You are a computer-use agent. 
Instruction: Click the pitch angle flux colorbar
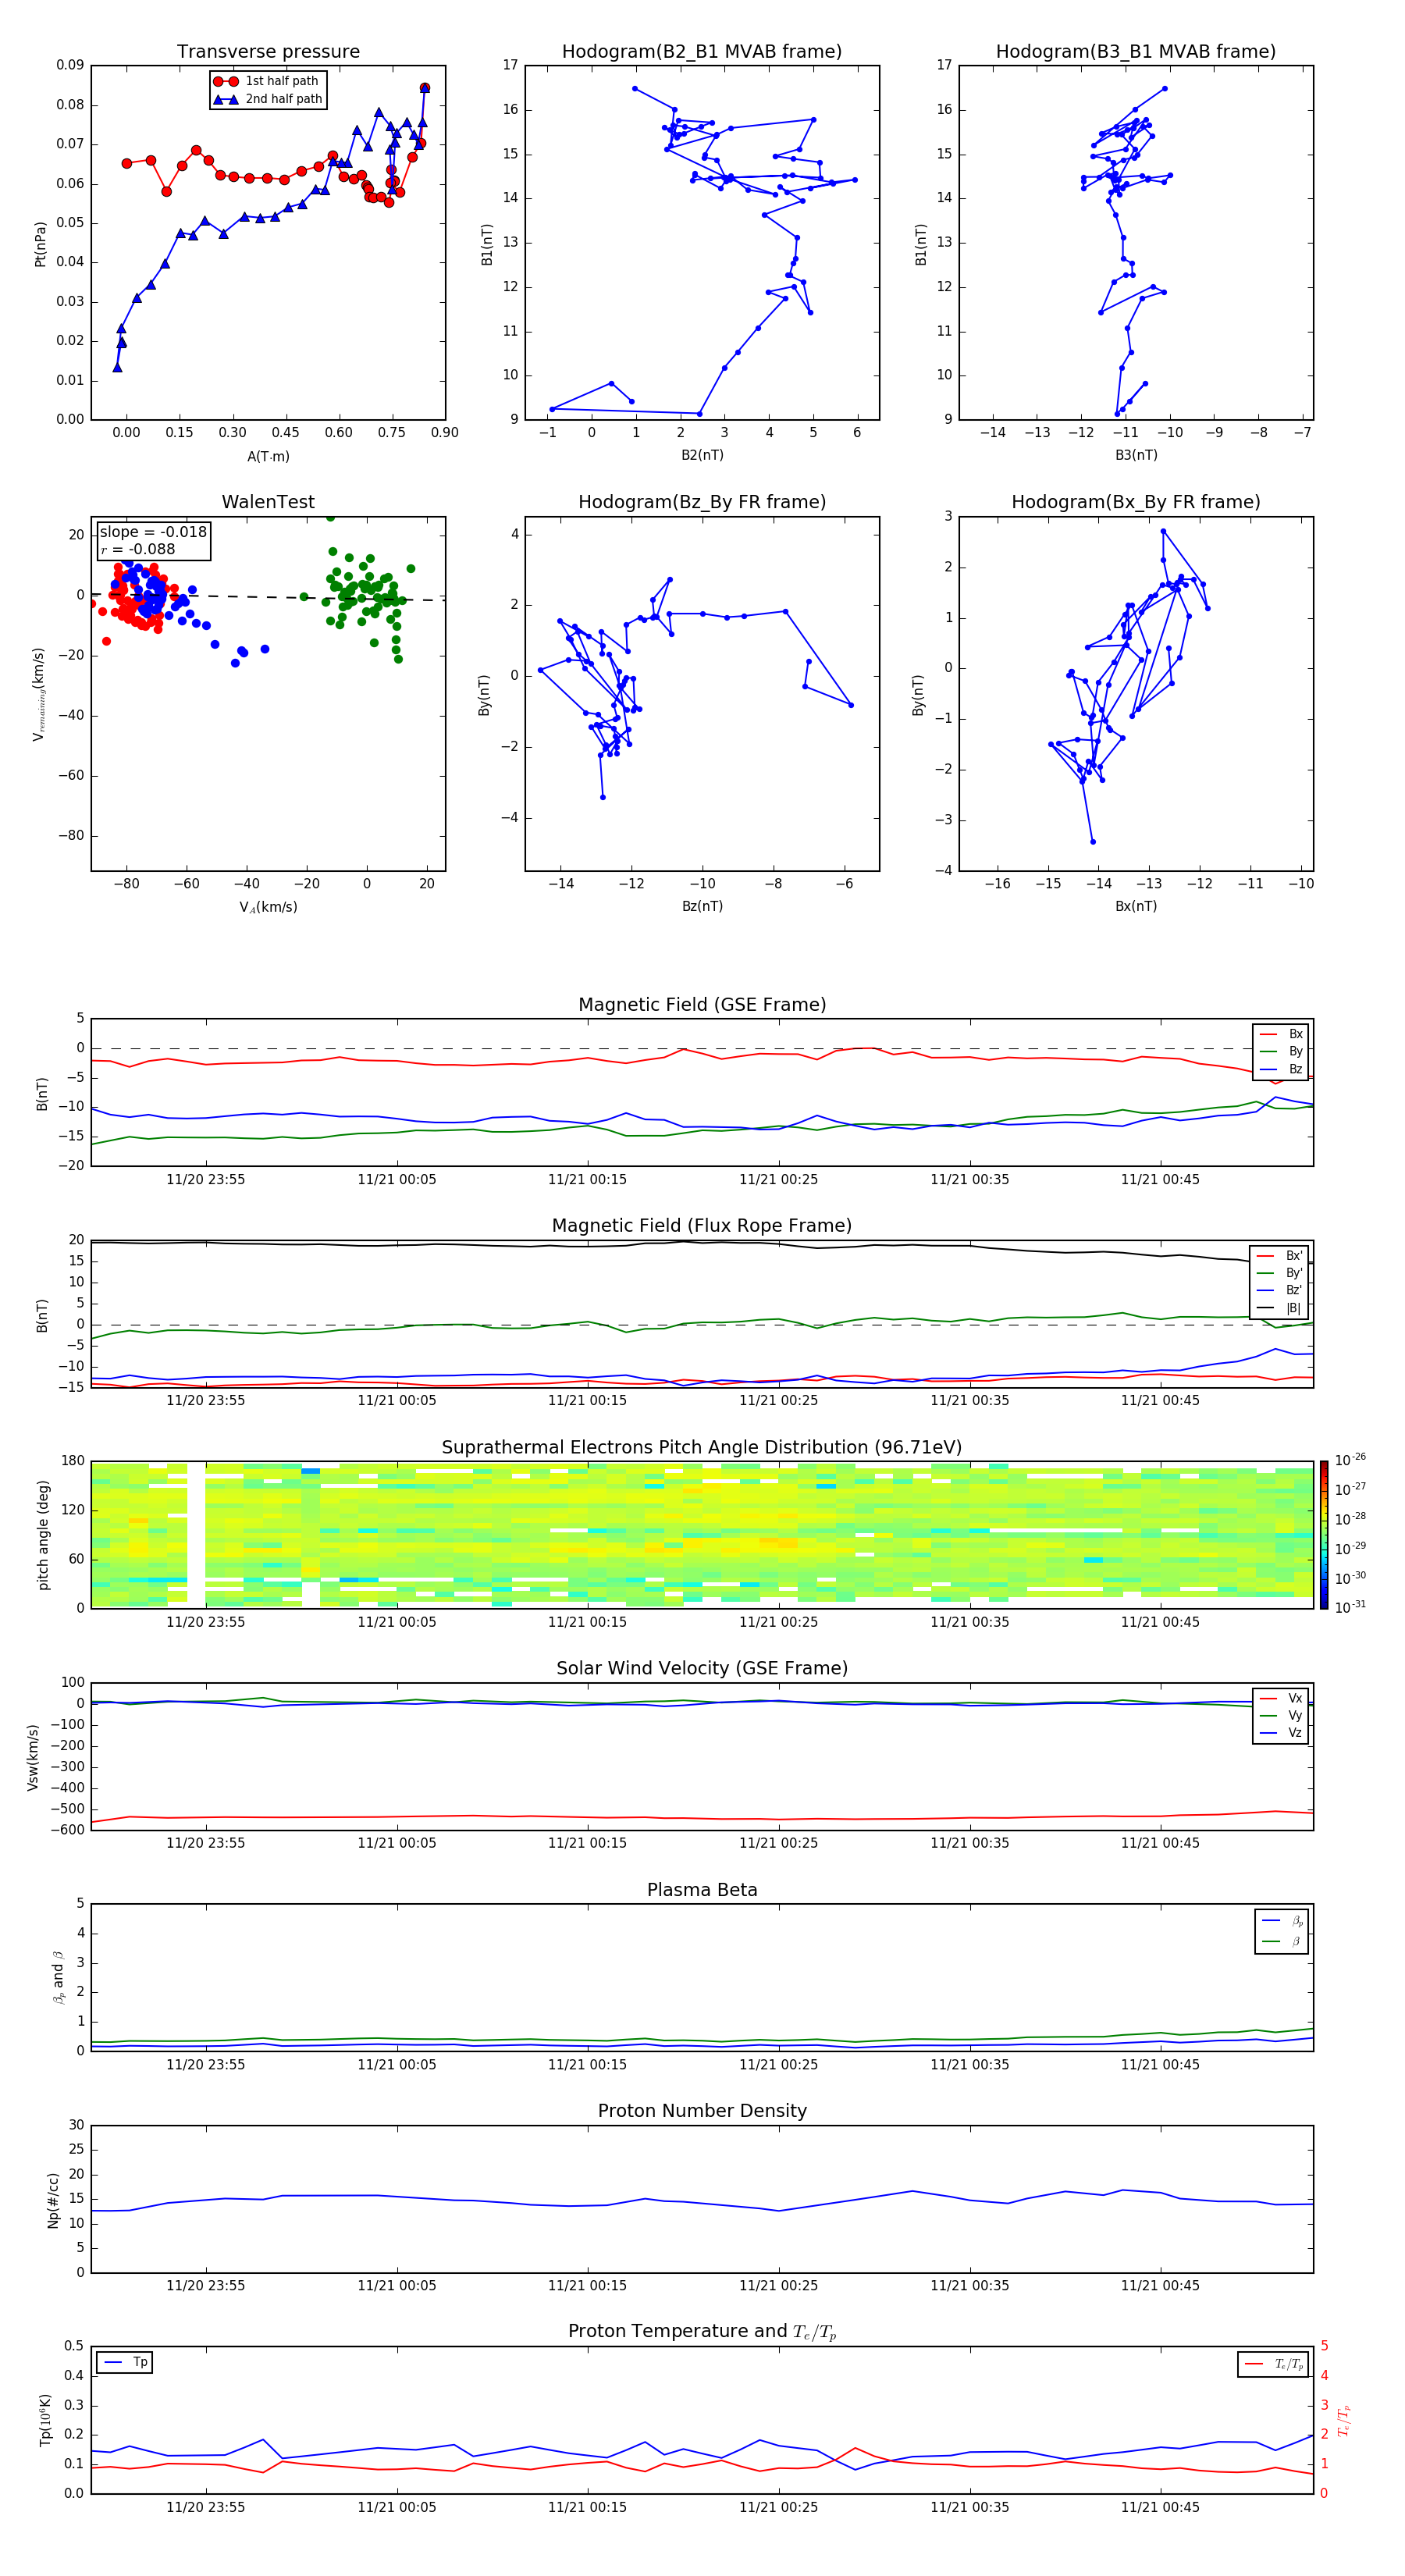click(x=1324, y=1534)
